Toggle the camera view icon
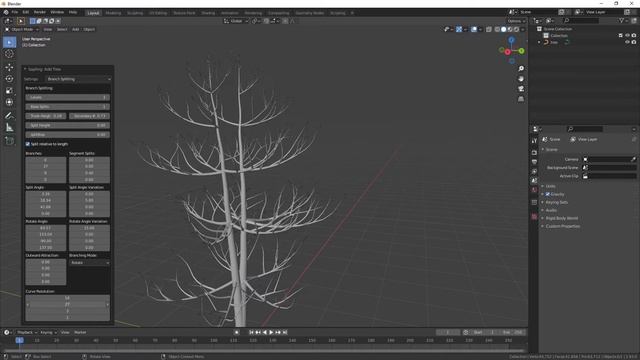 coord(521,89)
